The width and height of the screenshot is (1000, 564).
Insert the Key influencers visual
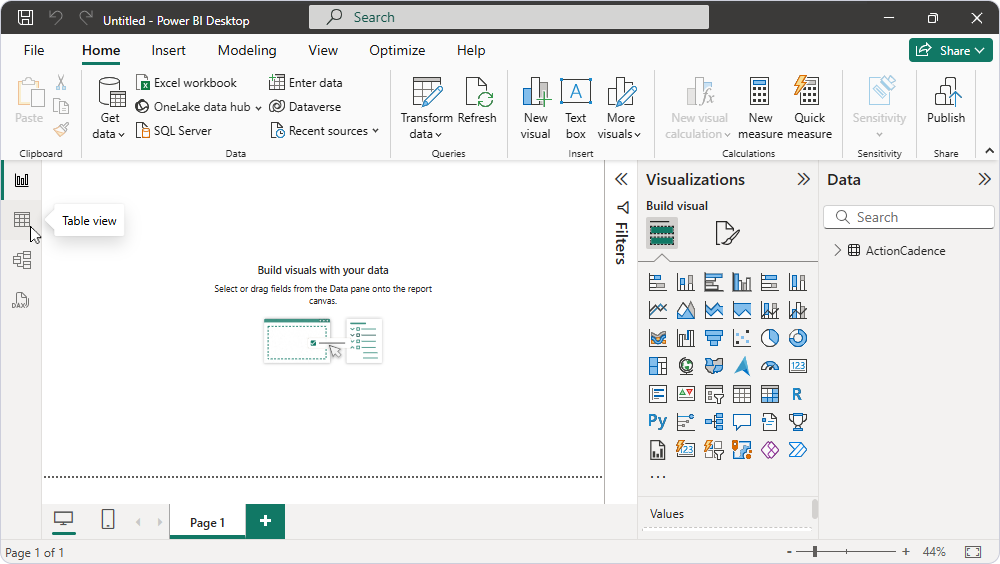(x=686, y=422)
